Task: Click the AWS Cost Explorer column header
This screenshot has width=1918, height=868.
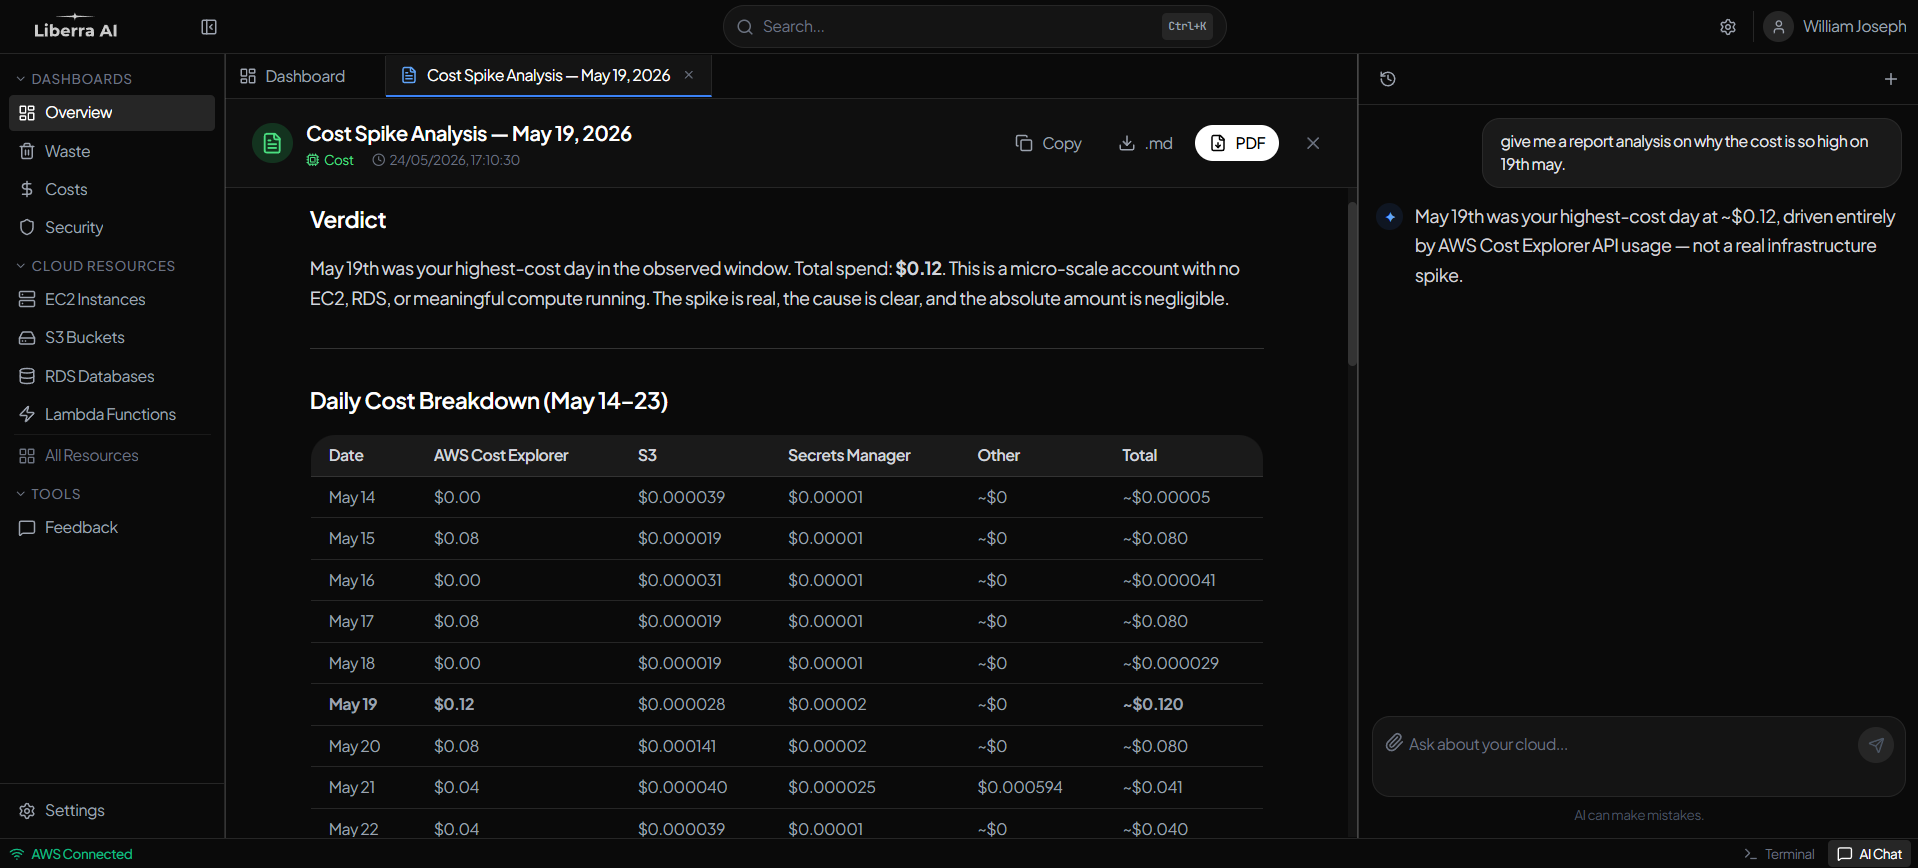Action: (x=501, y=455)
